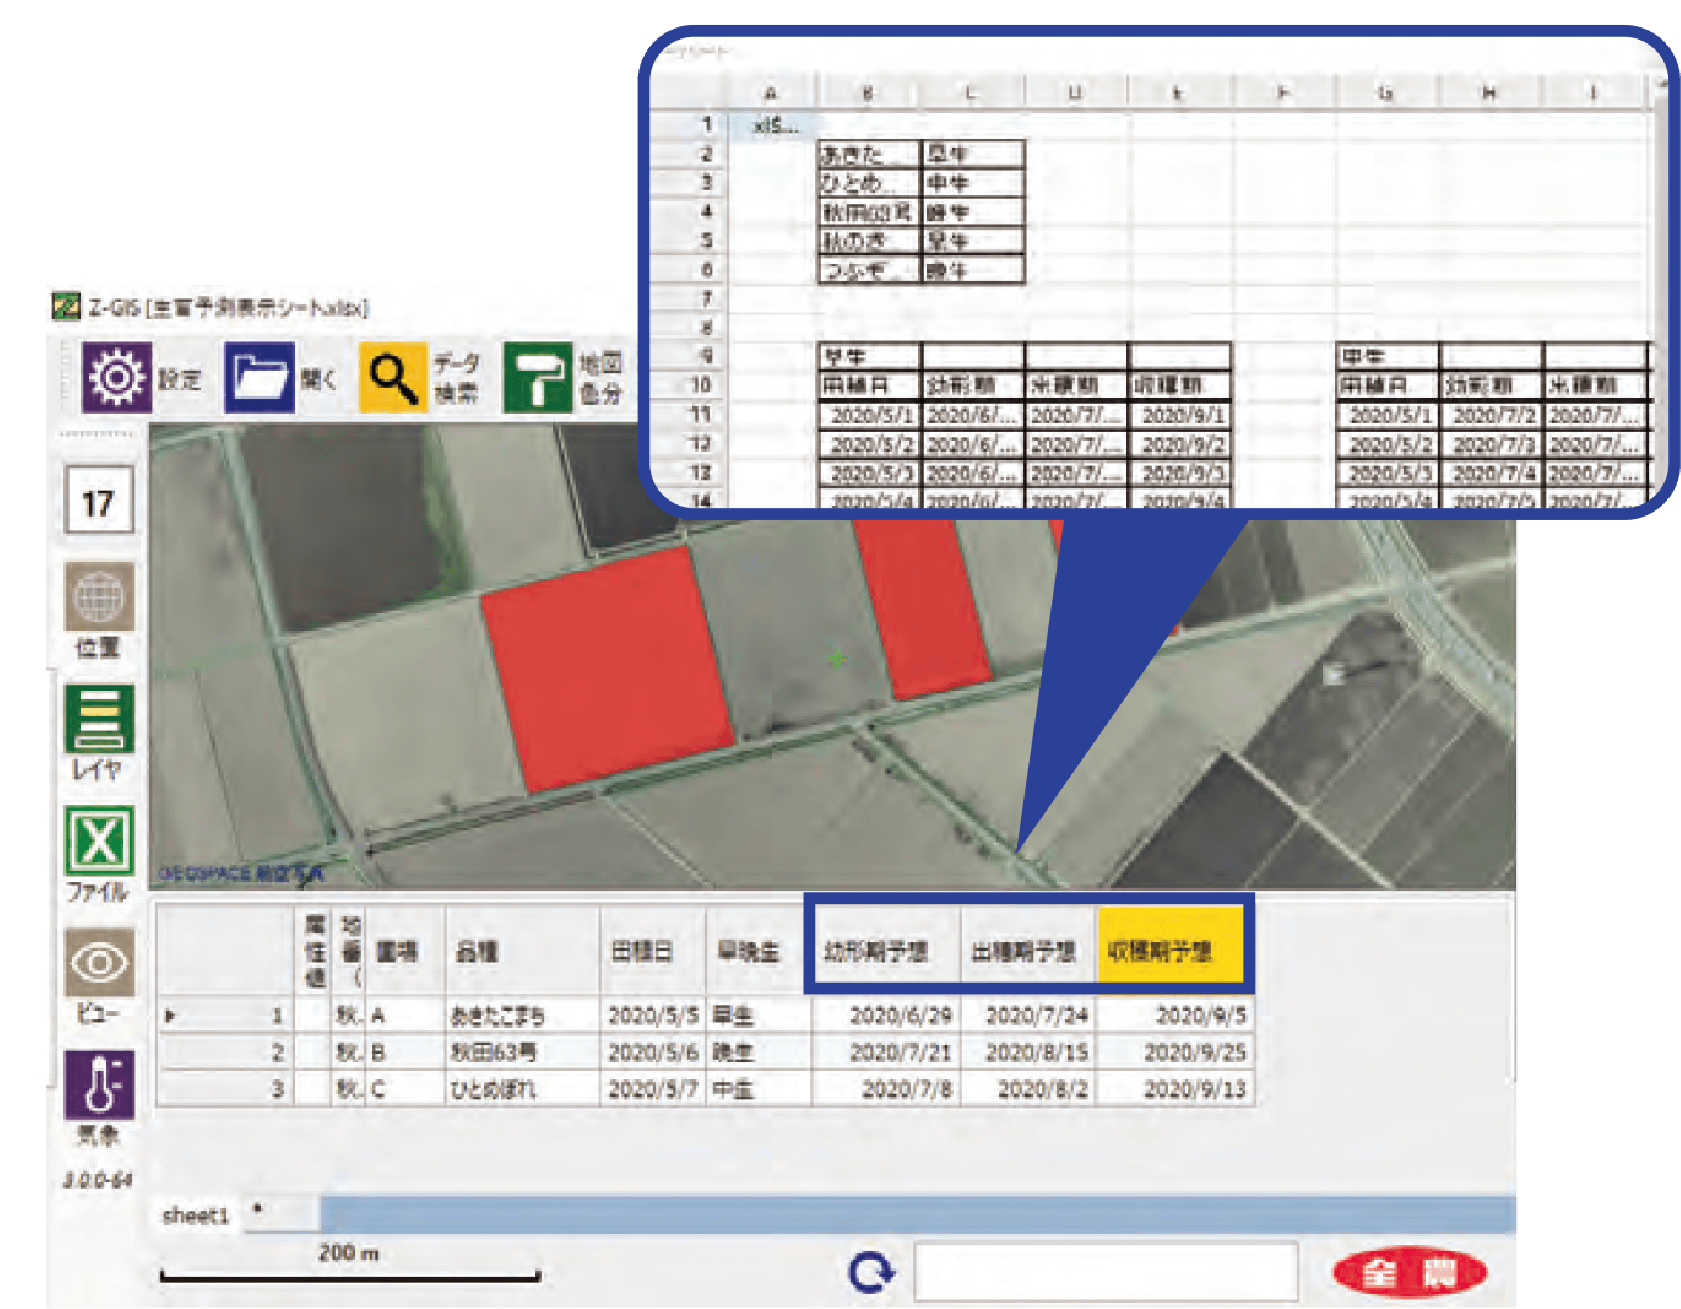1681x1309 pixels.
Task: Select the 出穂期予想 column header
Action: tap(1025, 950)
